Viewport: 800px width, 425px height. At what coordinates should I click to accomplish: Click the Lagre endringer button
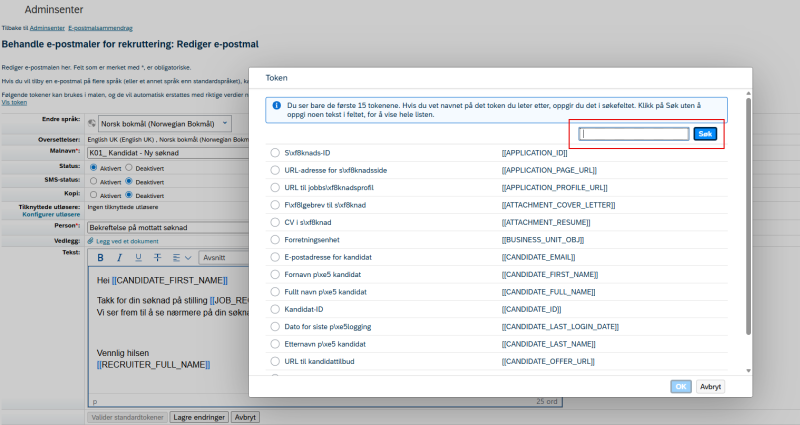point(199,417)
